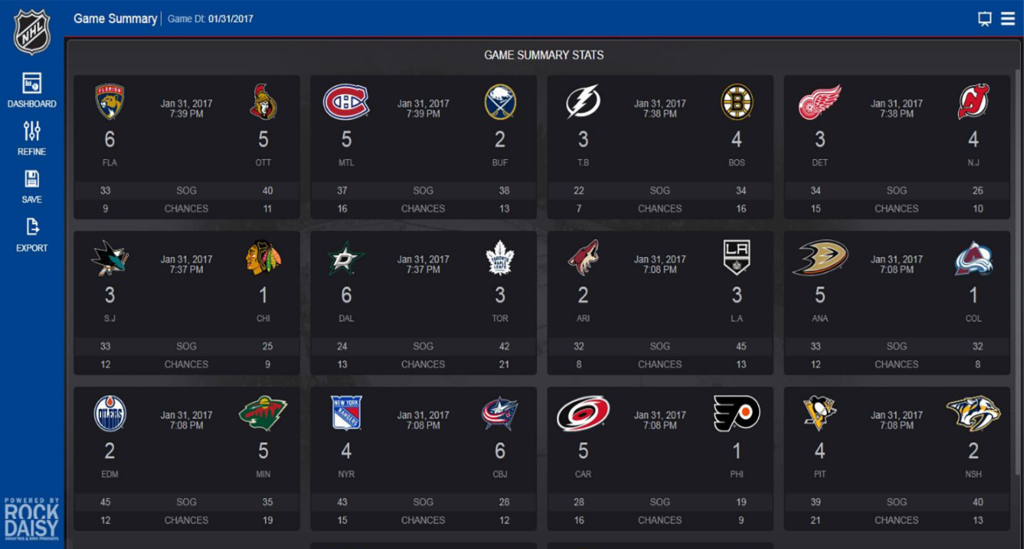Image resolution: width=1024 pixels, height=549 pixels.
Task: Select the Florida Panthers team logo
Action: pos(110,102)
